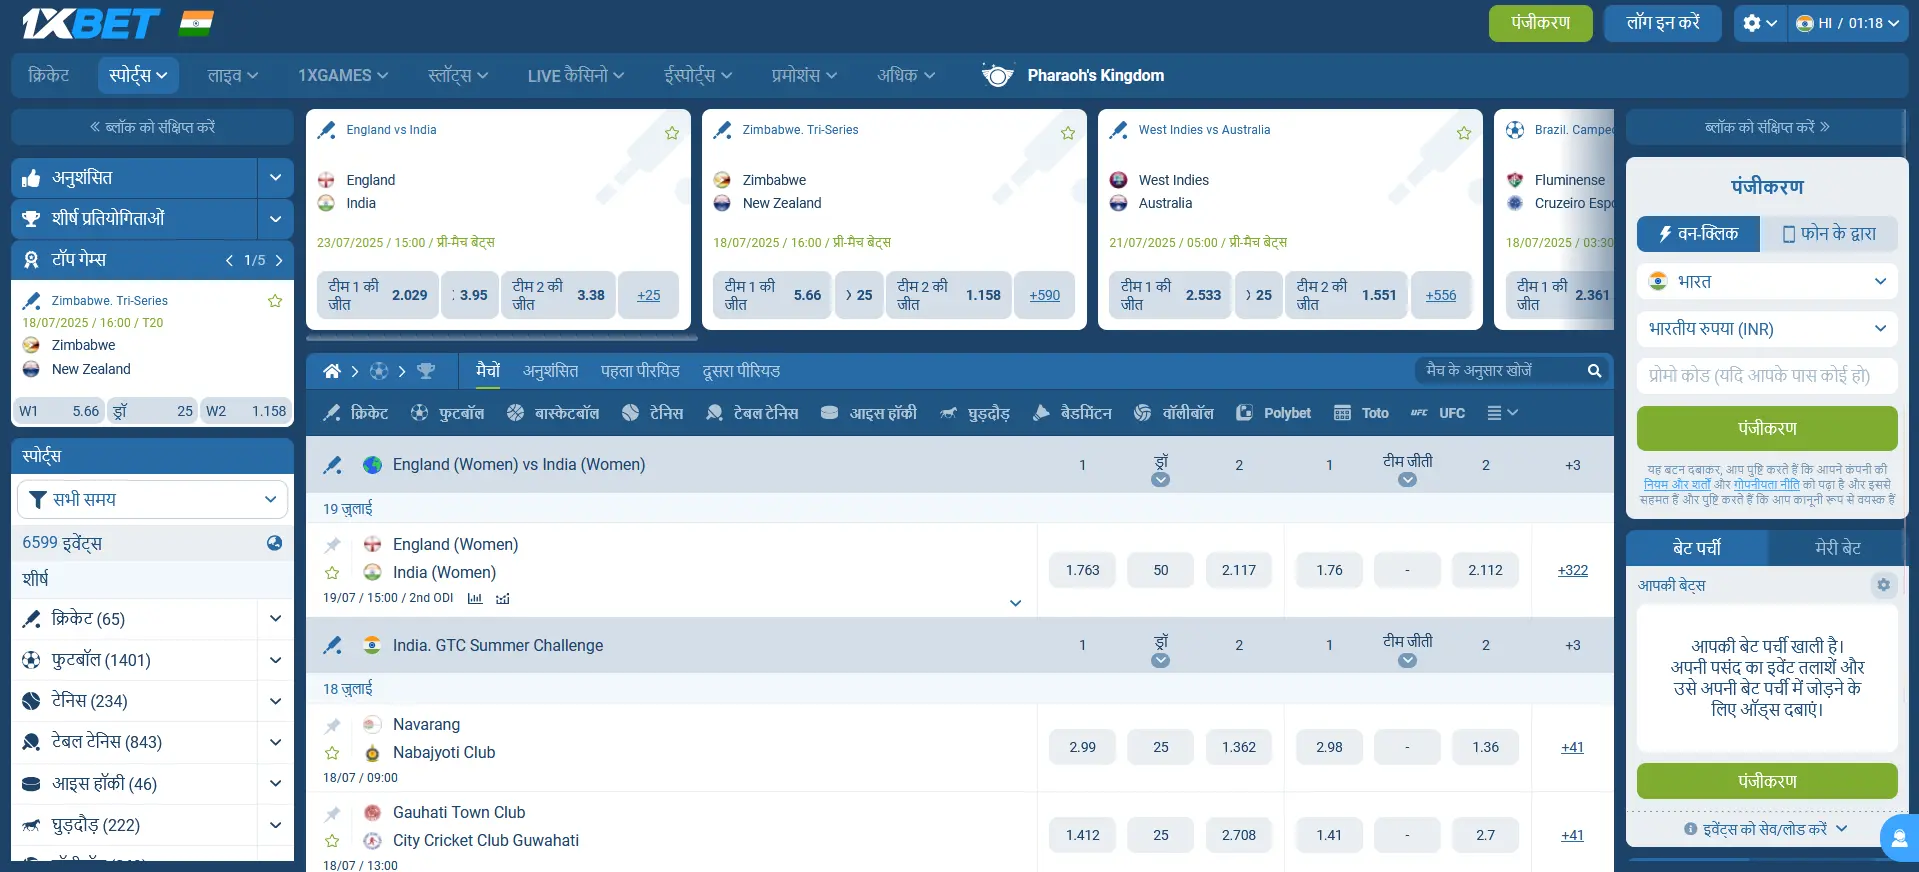
Task: Click the pin icon beside the Navarang match
Action: click(x=333, y=725)
